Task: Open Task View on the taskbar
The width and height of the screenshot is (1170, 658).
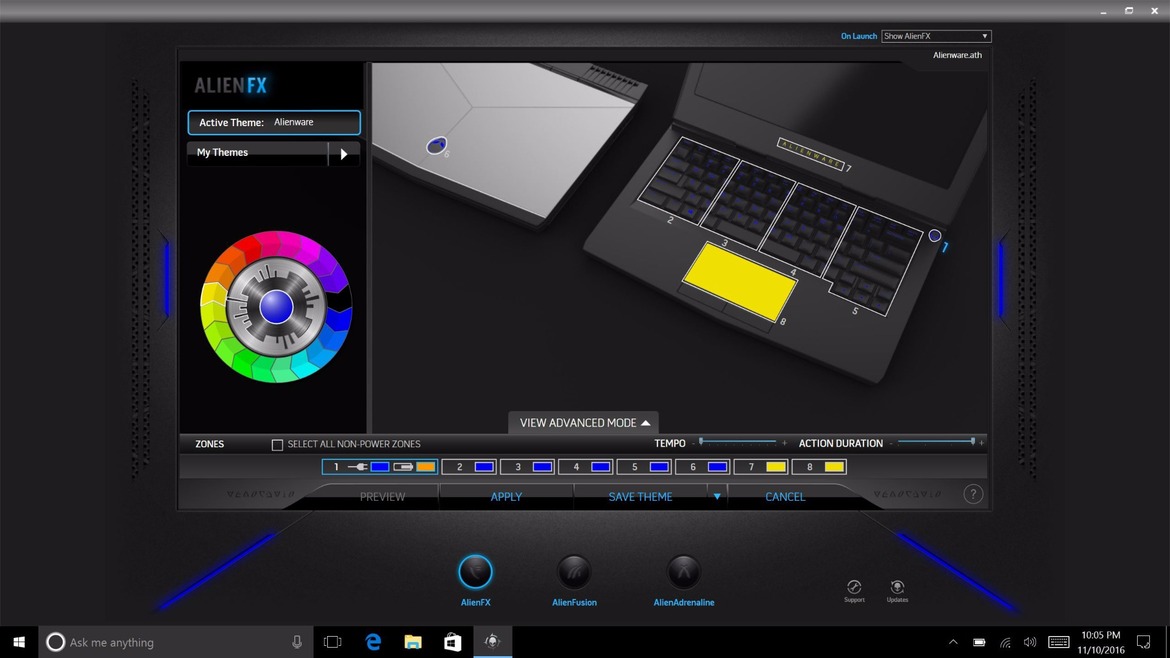Action: [x=333, y=642]
